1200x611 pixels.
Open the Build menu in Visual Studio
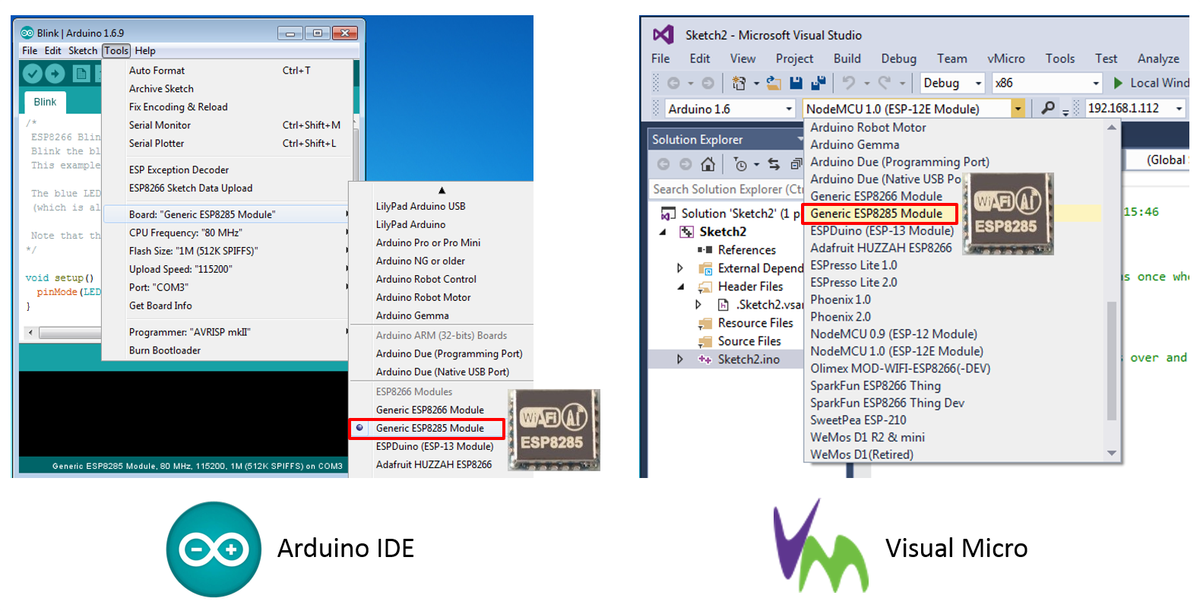pos(847,59)
